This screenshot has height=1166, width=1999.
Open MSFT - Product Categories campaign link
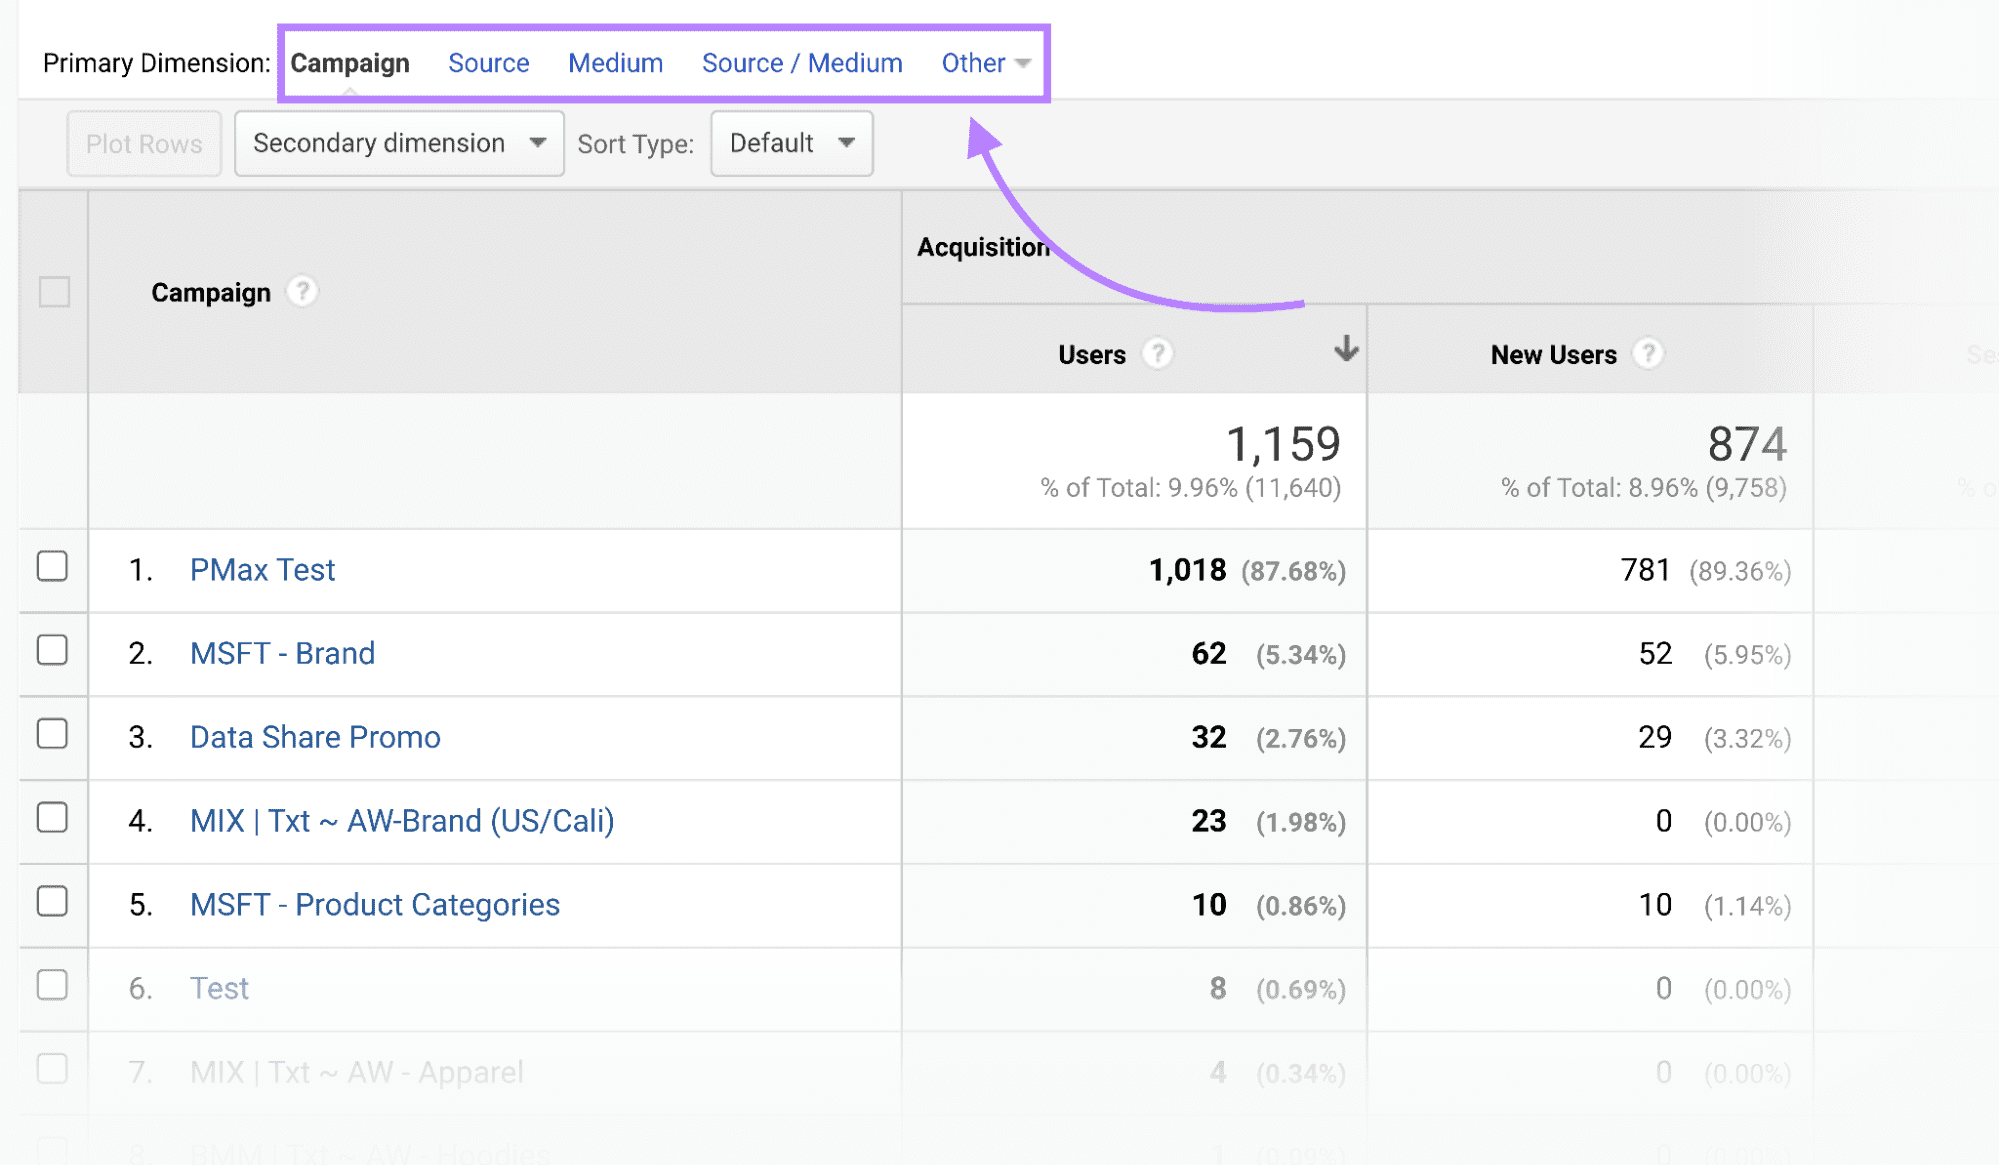375,906
